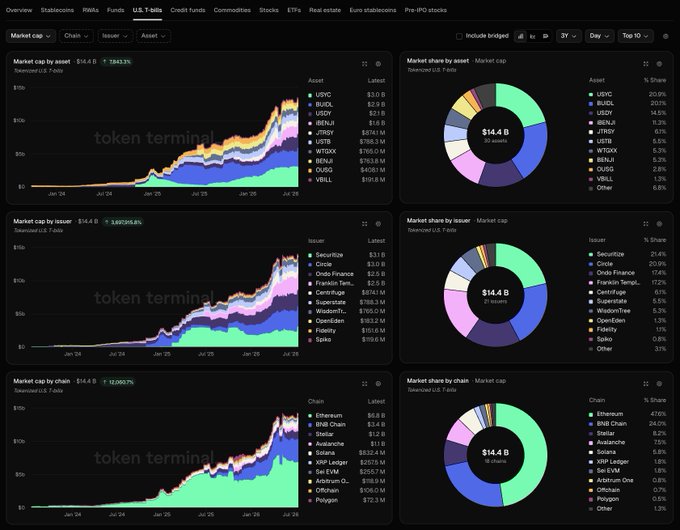680x530 pixels.
Task: Click the Market share by issuer title
Action: [x=438, y=220]
